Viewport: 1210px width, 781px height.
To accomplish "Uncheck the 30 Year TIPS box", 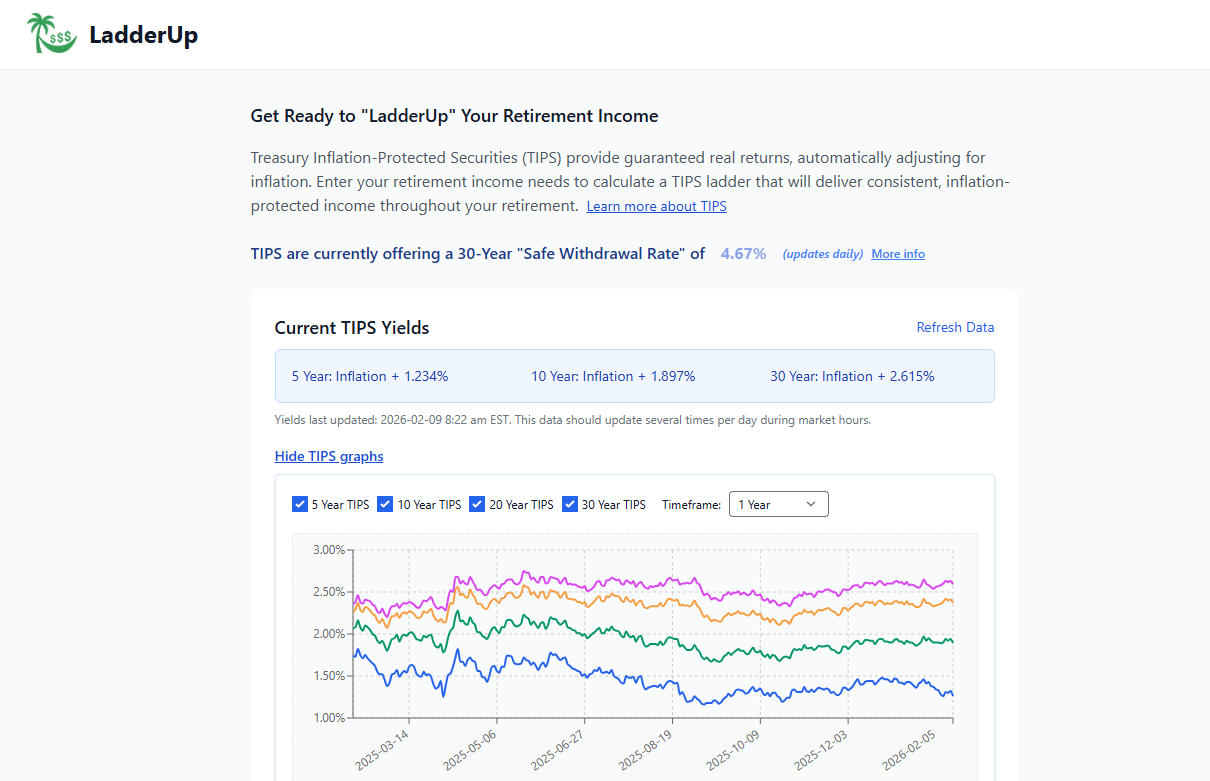I will [x=570, y=504].
